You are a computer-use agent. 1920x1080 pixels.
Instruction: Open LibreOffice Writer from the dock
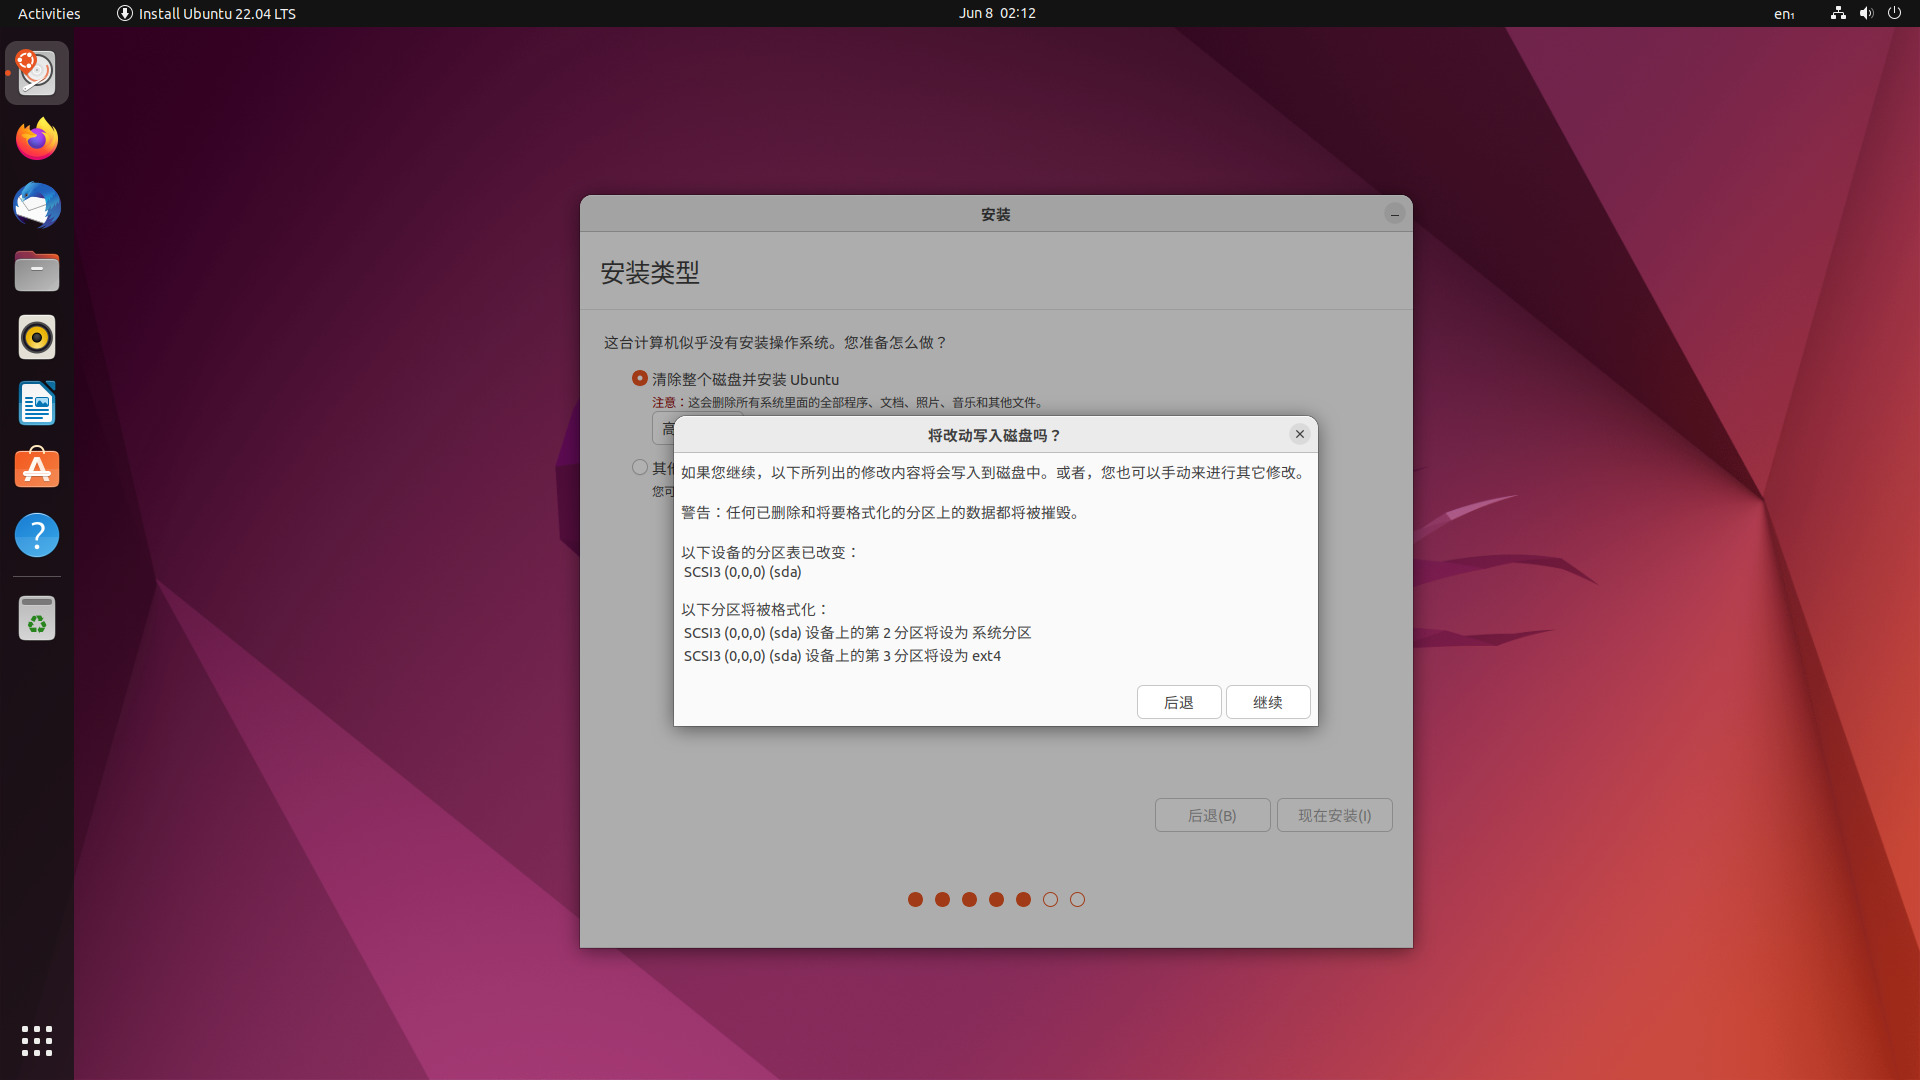click(36, 403)
